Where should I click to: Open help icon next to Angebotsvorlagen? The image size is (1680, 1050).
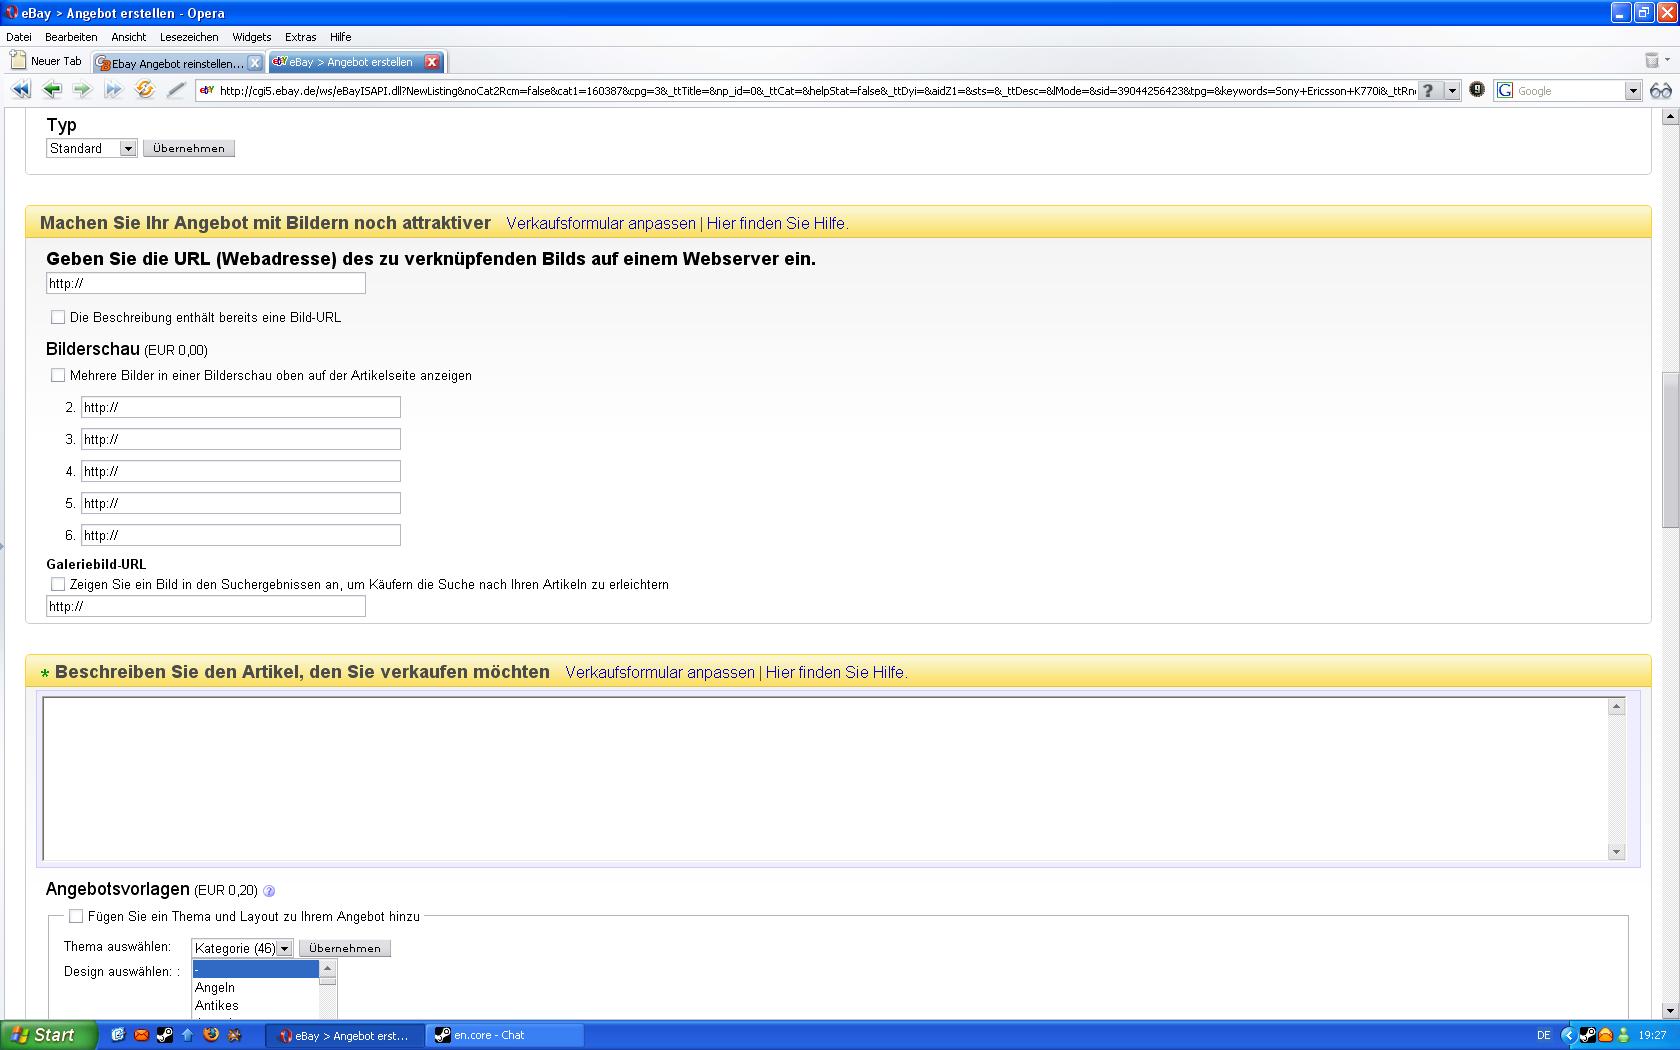pyautogui.click(x=269, y=891)
